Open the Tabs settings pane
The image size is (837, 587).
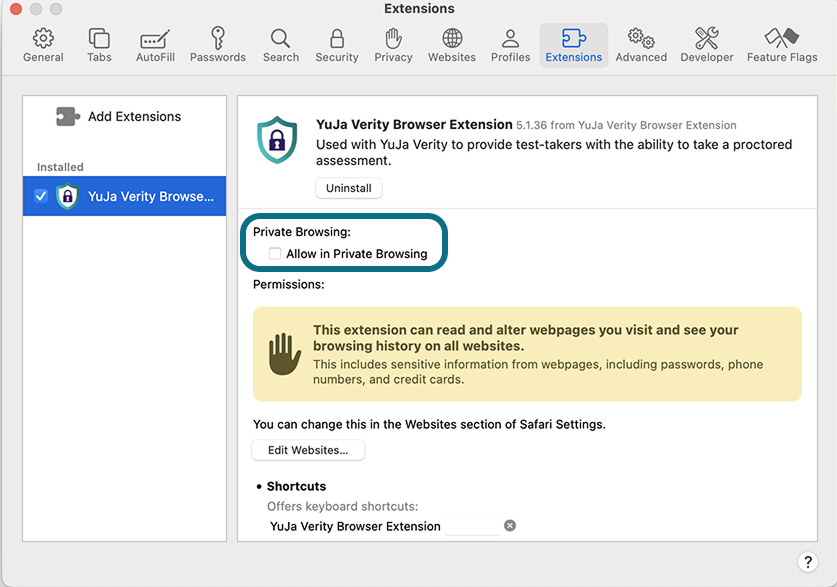click(99, 45)
